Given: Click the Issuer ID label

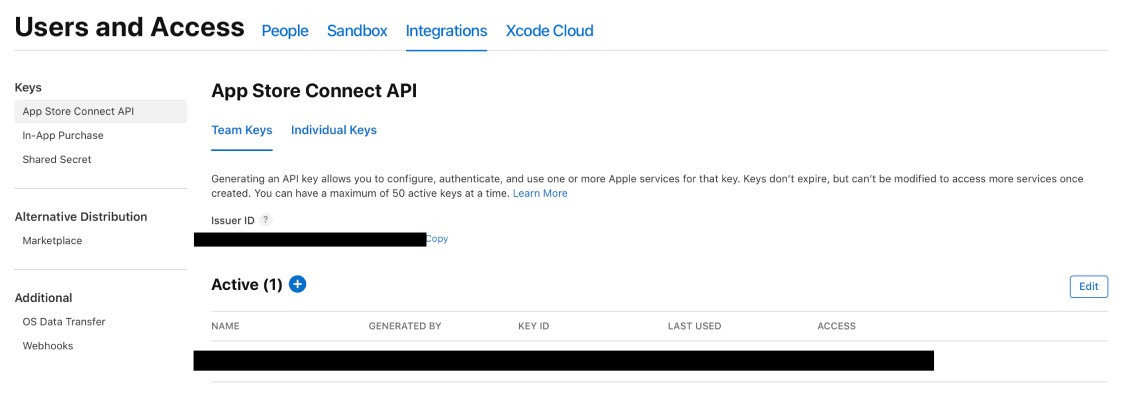Looking at the screenshot, I should pos(233,220).
